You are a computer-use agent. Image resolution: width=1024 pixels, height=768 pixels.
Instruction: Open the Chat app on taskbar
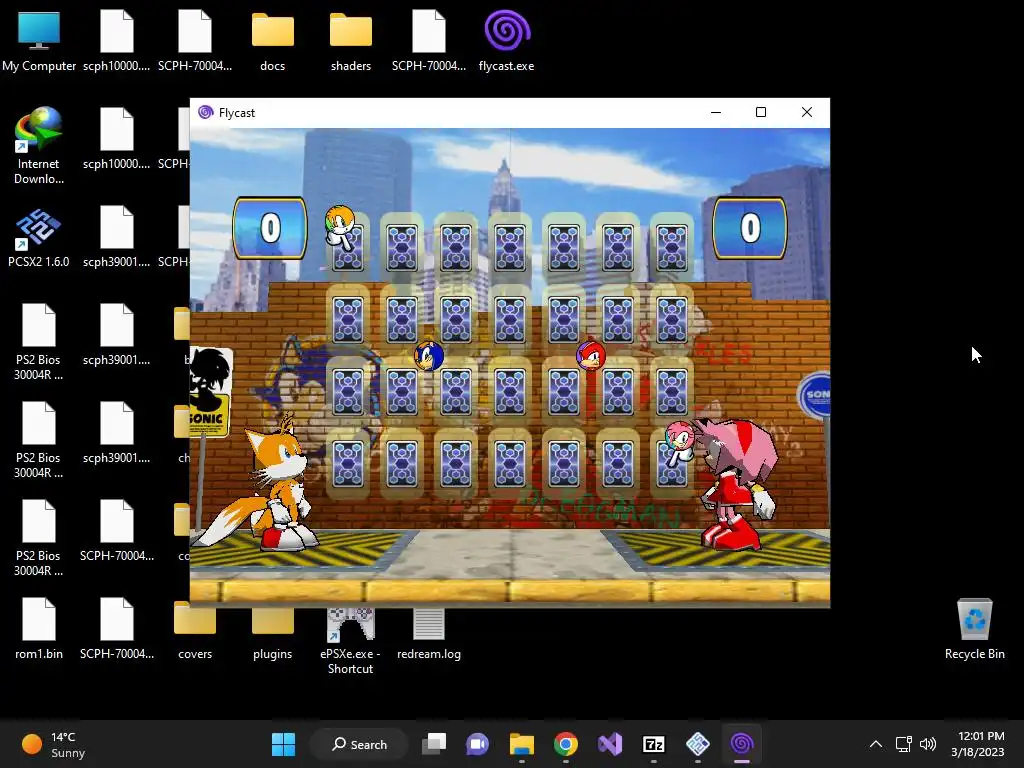[477, 744]
